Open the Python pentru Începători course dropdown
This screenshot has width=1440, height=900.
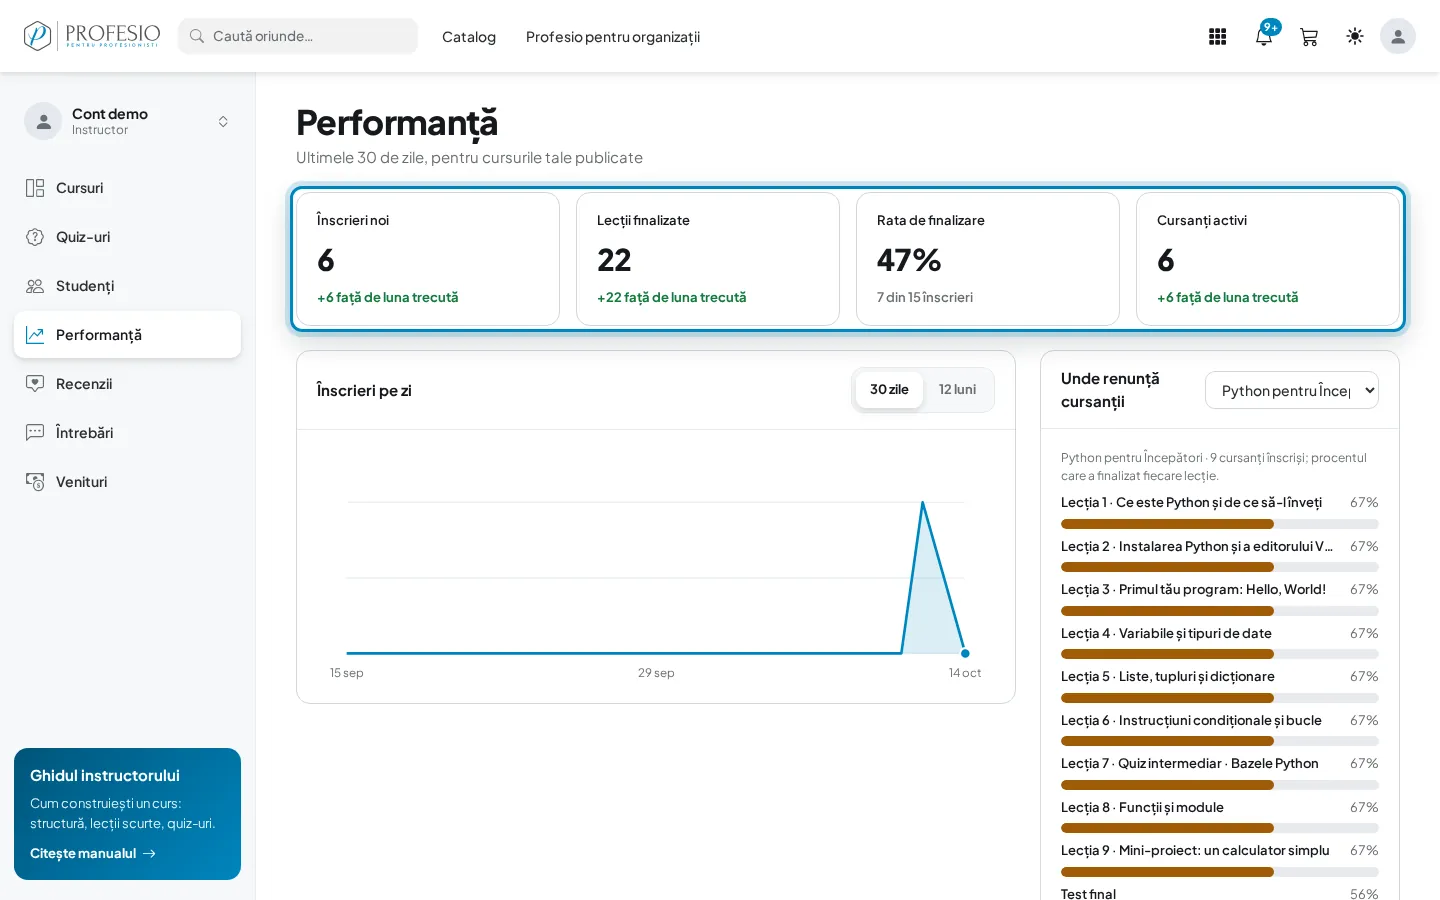pos(1292,390)
